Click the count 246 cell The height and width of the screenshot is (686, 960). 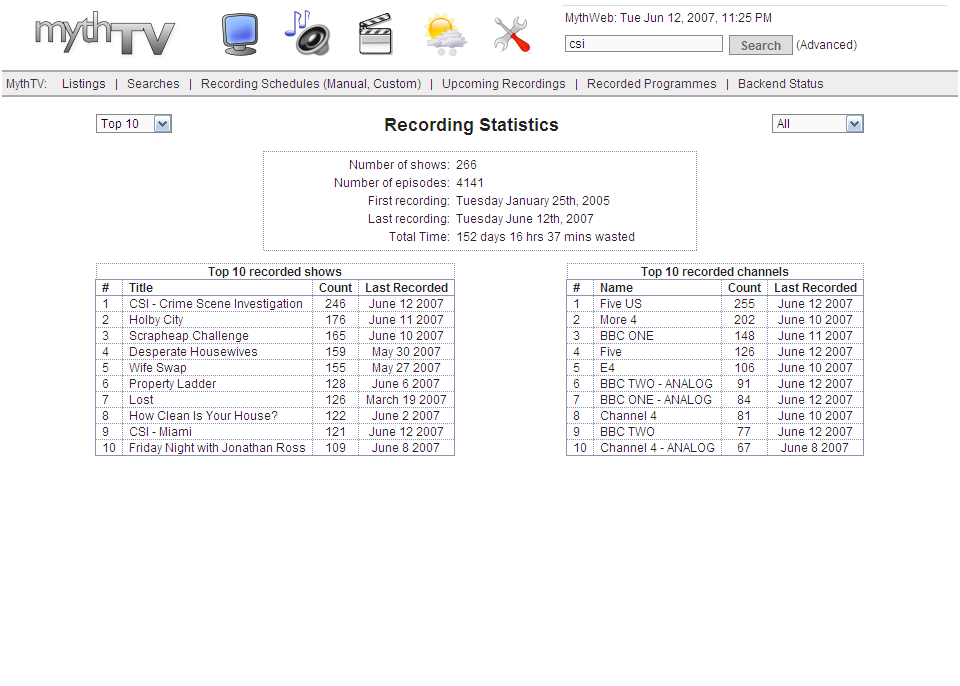(x=336, y=304)
